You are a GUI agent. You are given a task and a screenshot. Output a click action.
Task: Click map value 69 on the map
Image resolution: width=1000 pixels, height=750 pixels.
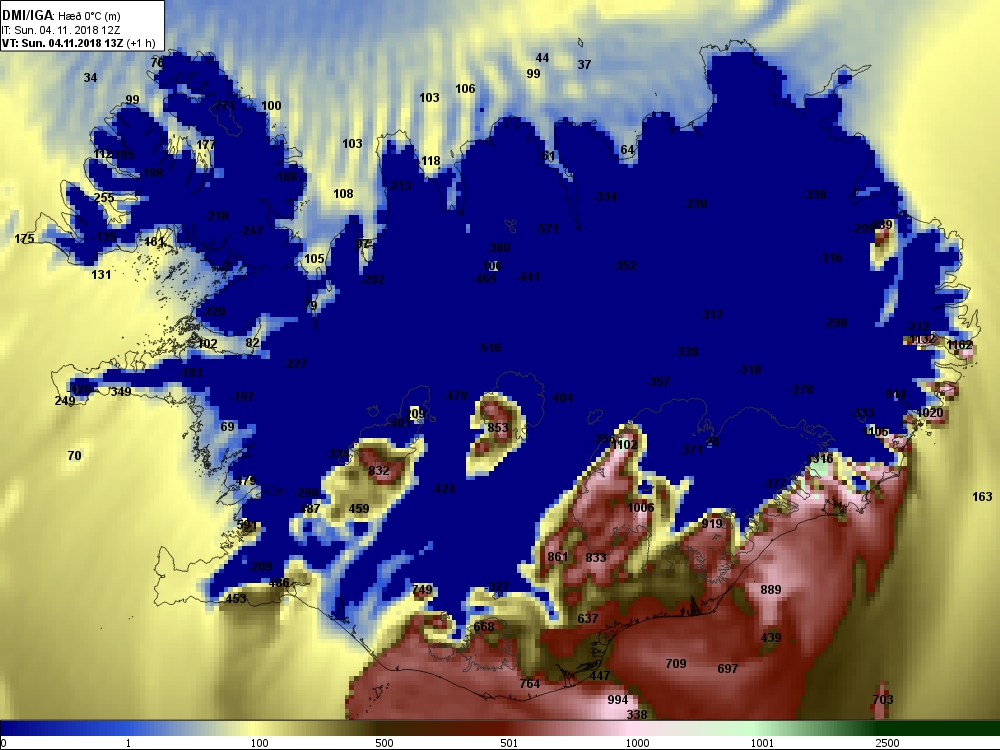[228, 427]
